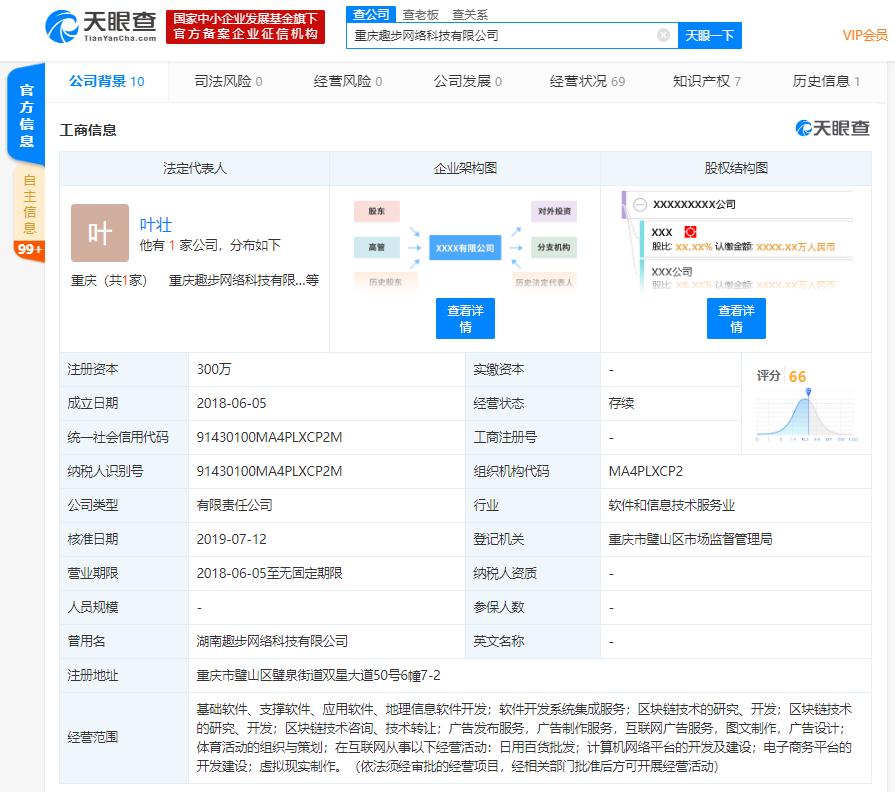Open the 公司背景 10 tab
The image size is (895, 792).
point(107,82)
